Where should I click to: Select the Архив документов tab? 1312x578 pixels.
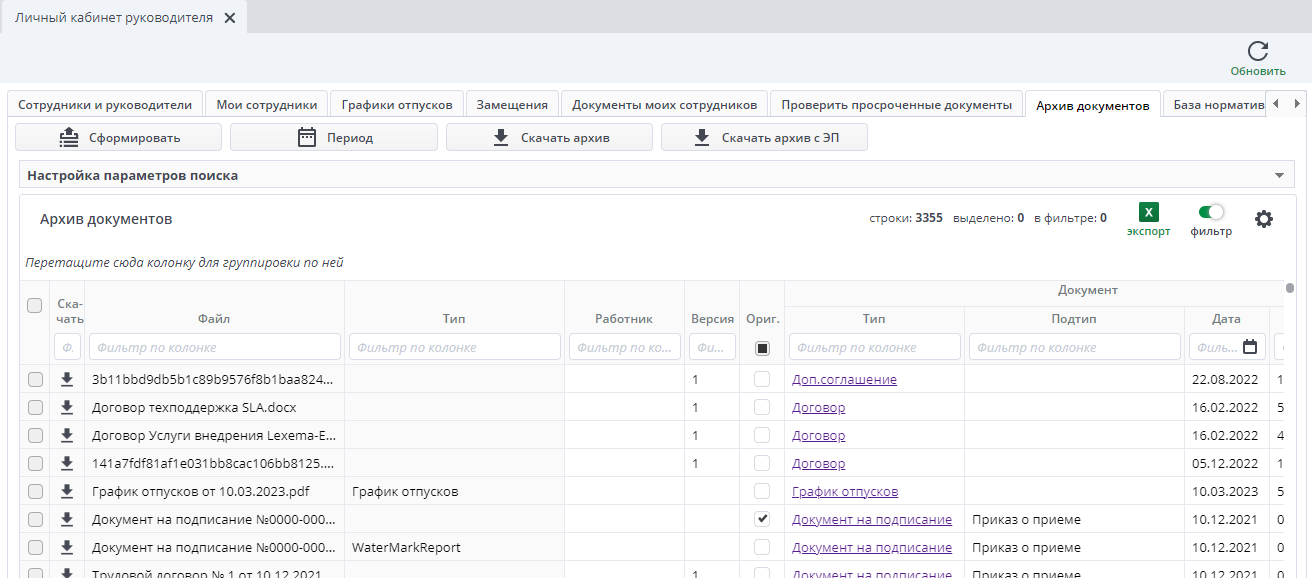[1093, 104]
